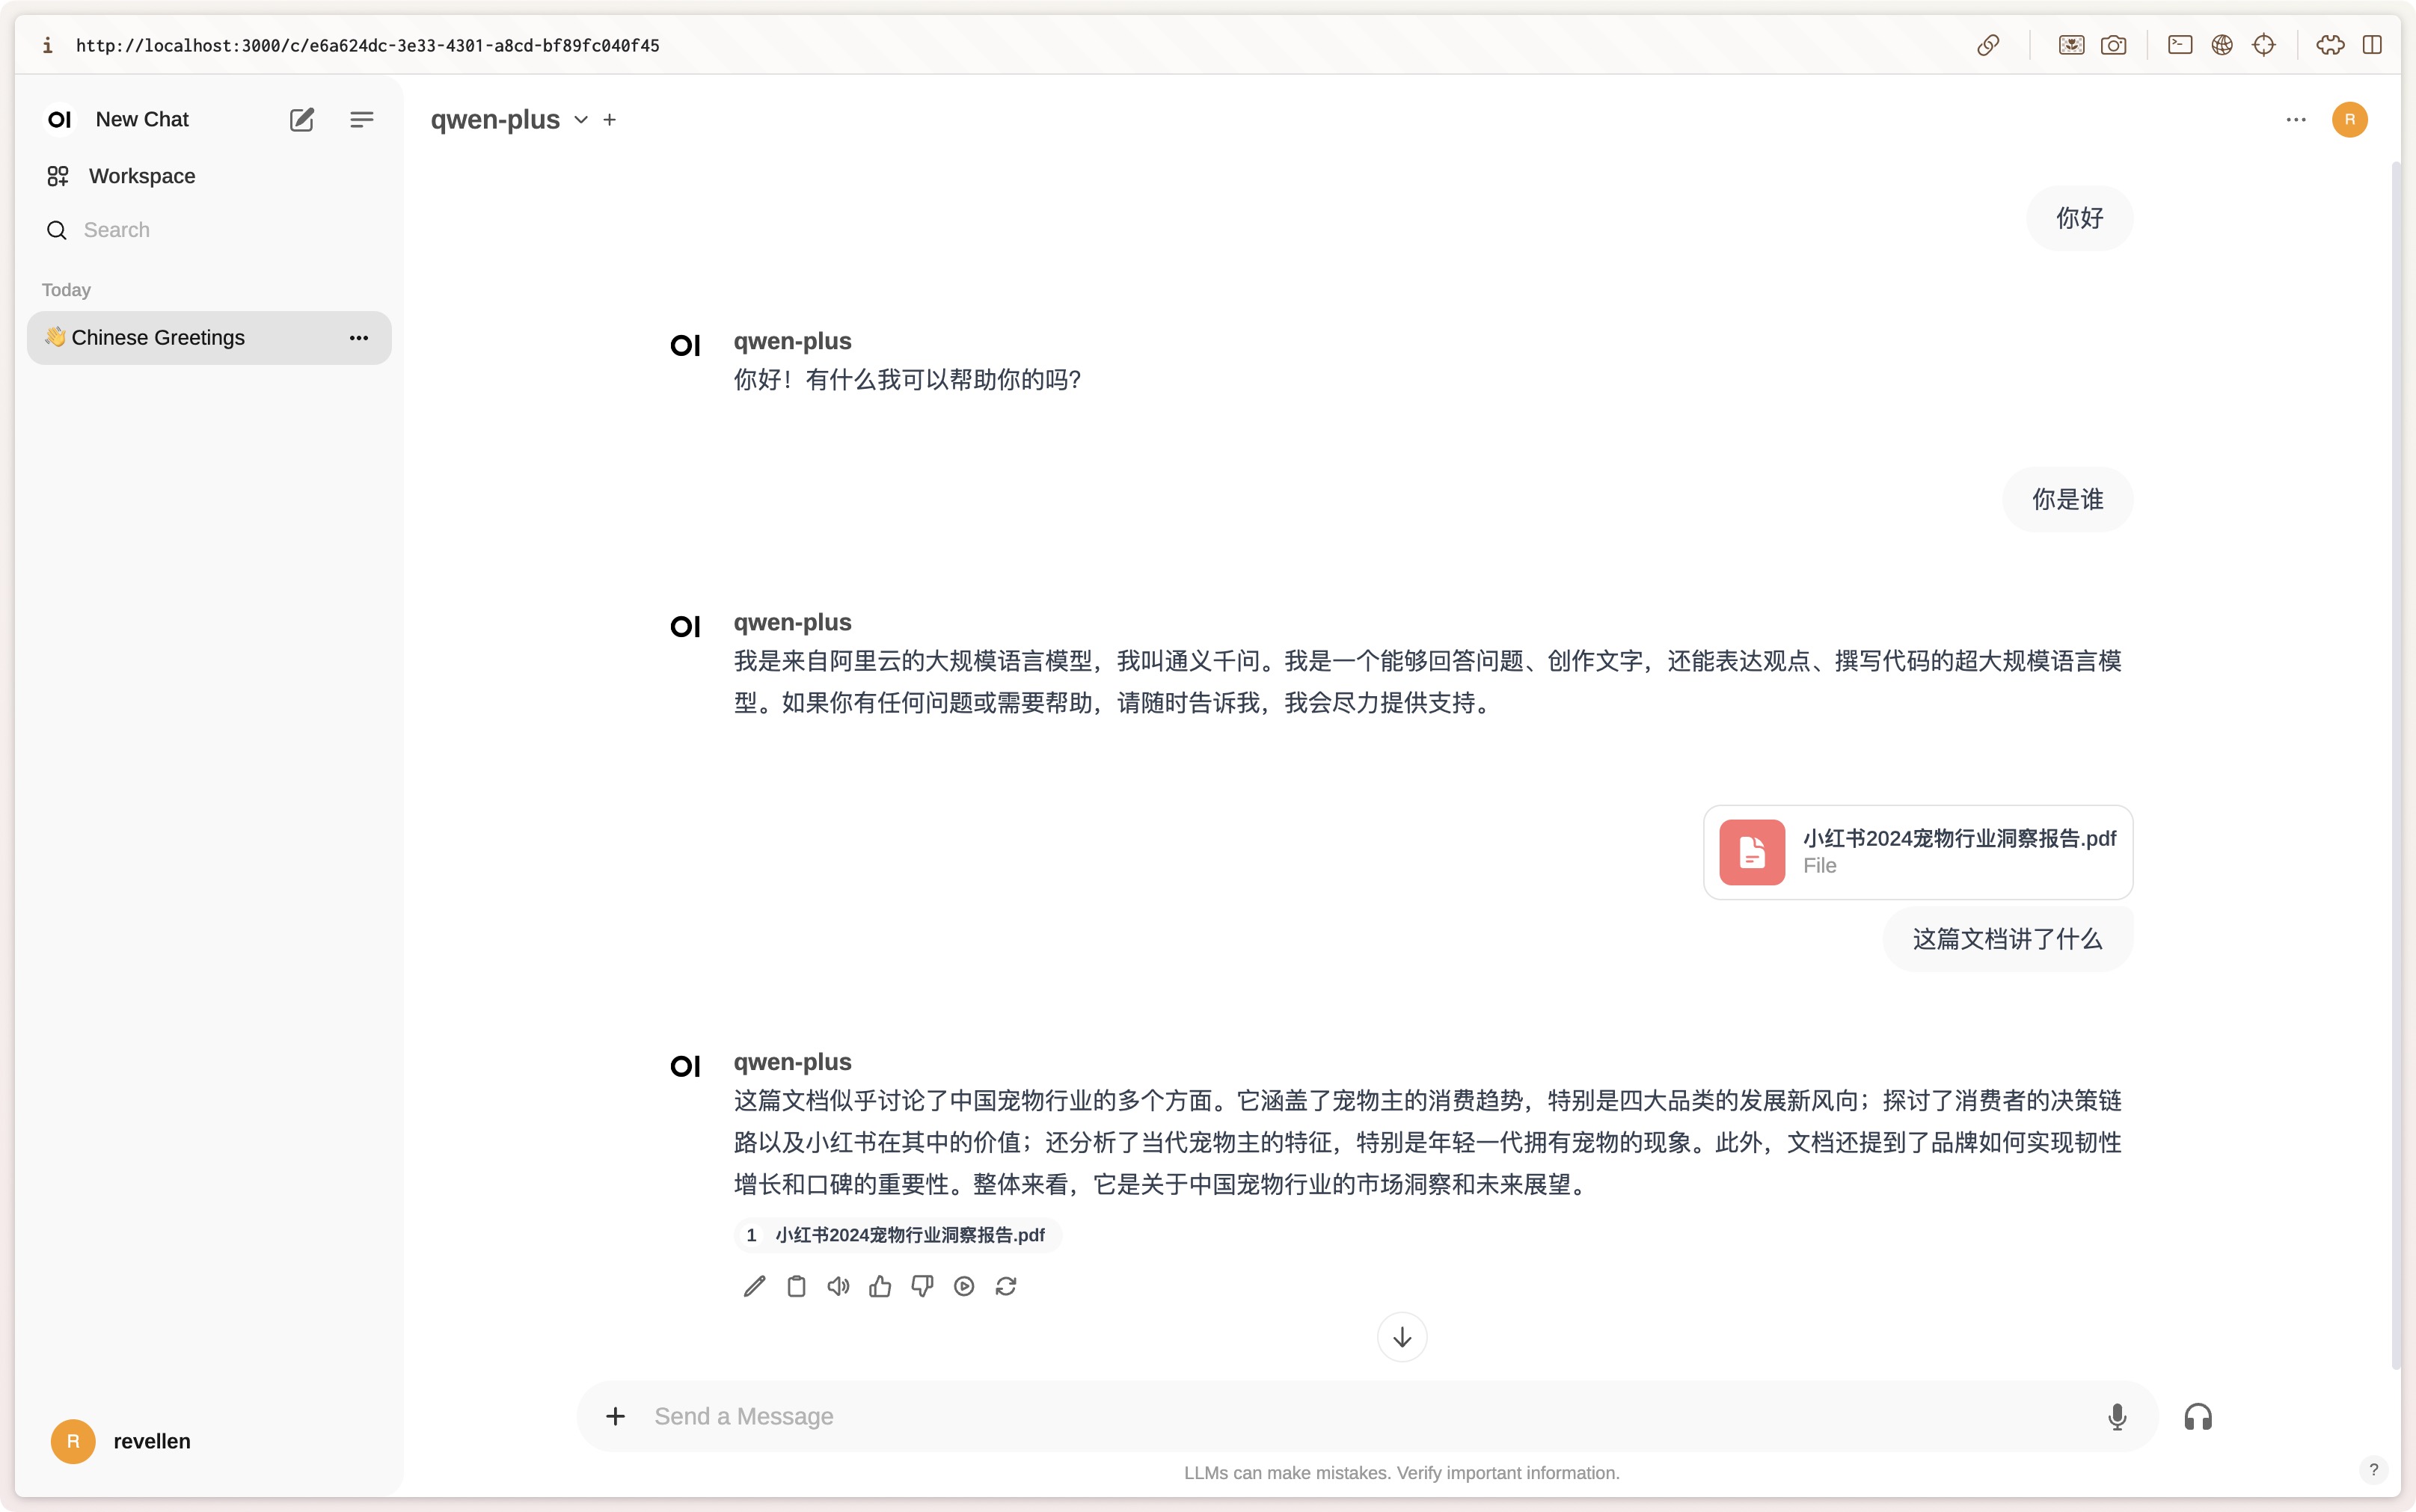
Task: Open the chat controls ellipsis menu
Action: tap(2295, 120)
